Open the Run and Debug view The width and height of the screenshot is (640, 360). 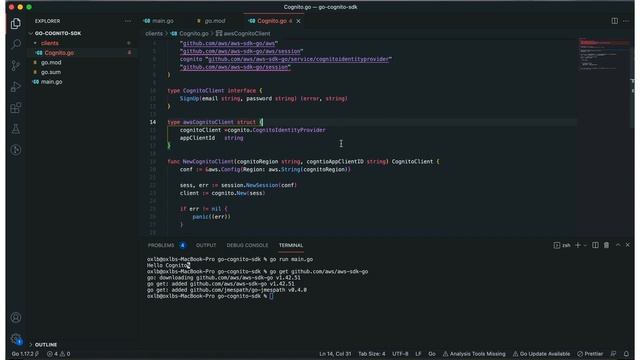pyautogui.click(x=16, y=87)
